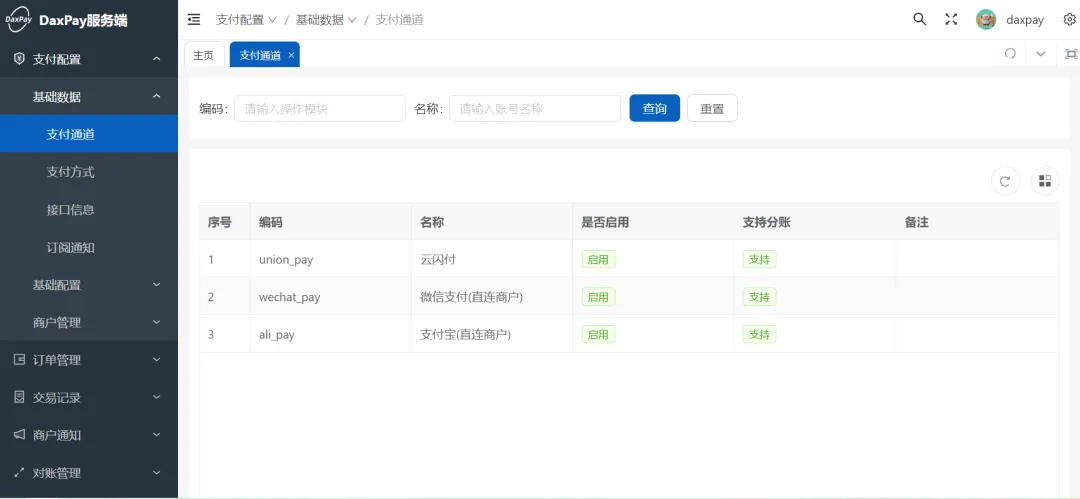The width and height of the screenshot is (1080, 499).
Task: Click the 查询 button
Action: click(x=654, y=108)
